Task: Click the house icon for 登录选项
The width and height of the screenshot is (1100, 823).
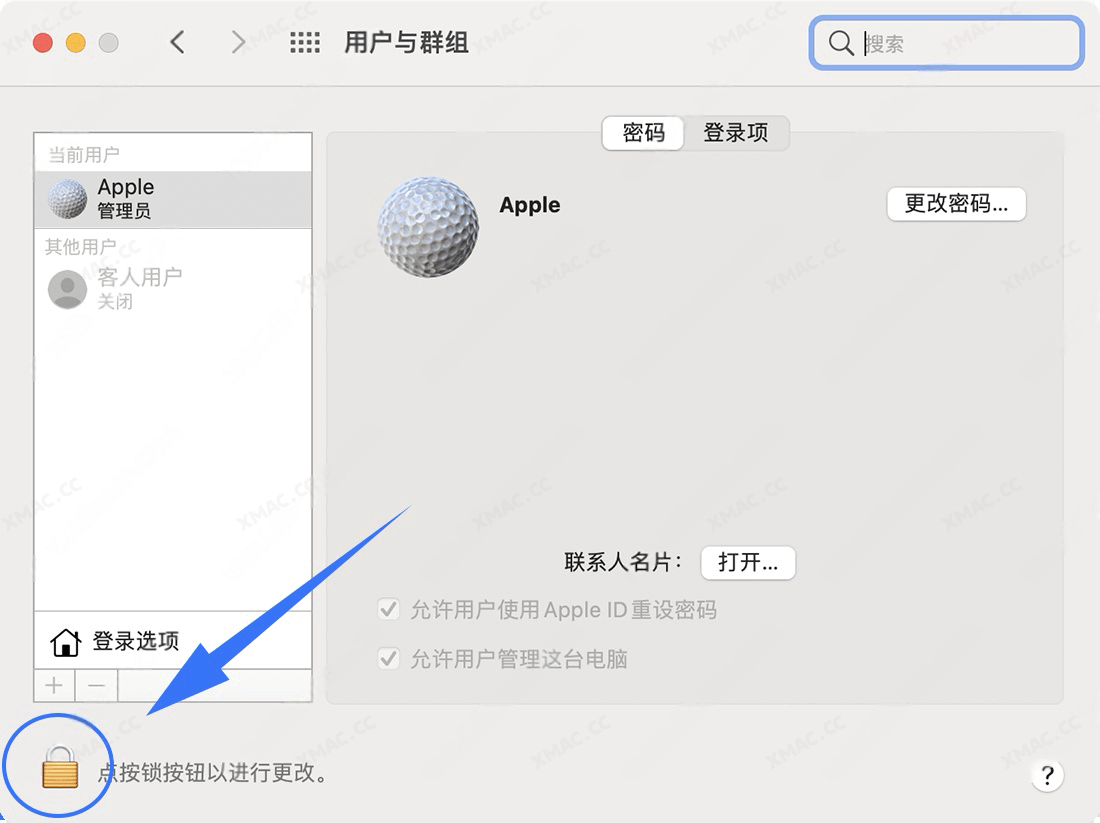Action: [65, 642]
